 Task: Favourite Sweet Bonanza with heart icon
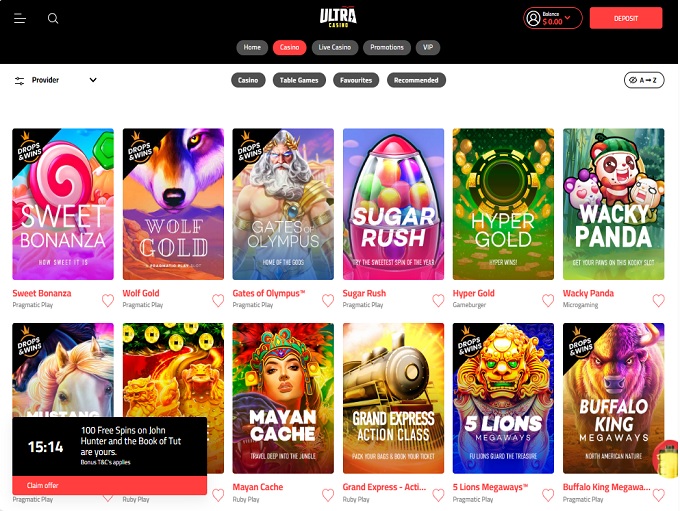[108, 300]
